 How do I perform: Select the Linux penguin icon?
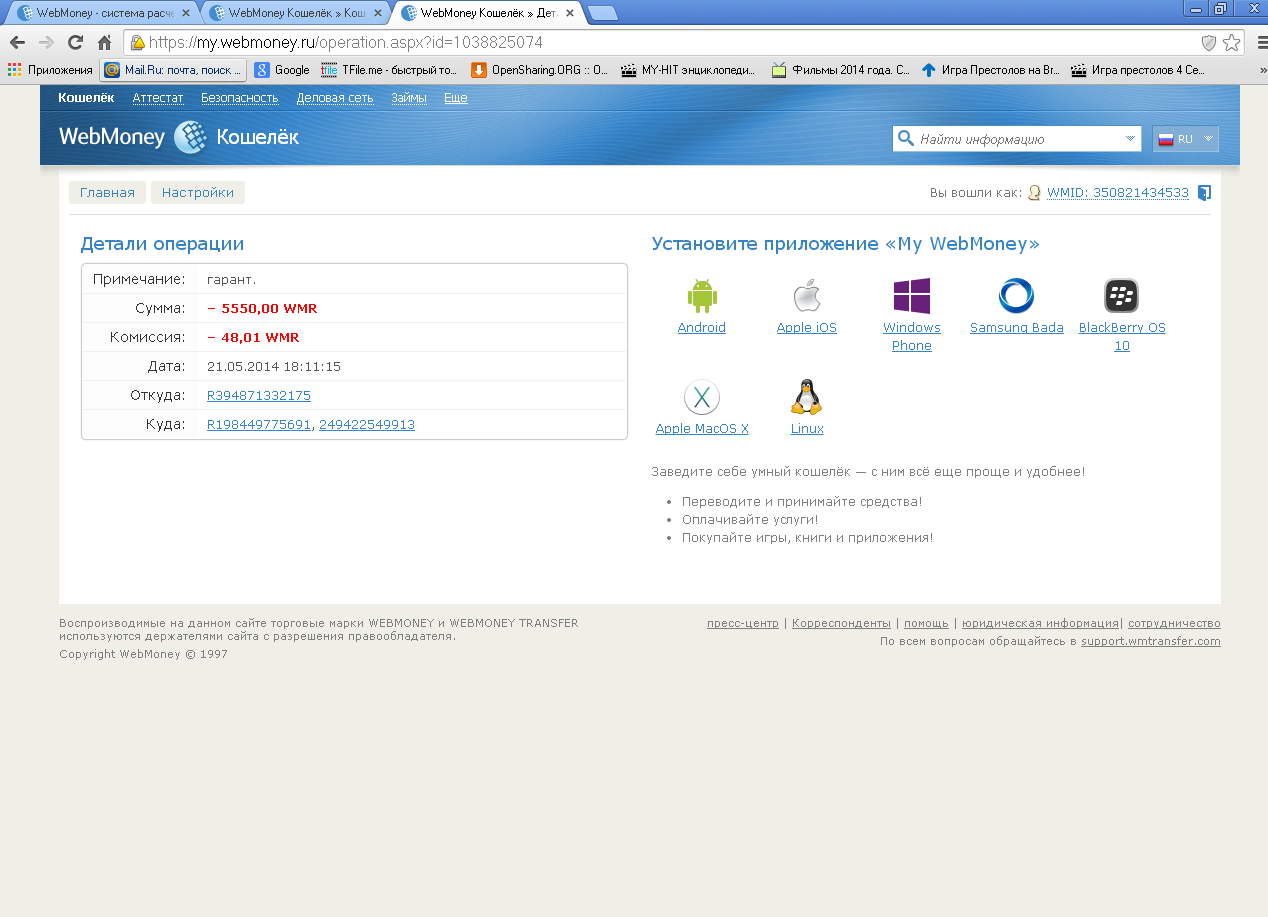(806, 398)
